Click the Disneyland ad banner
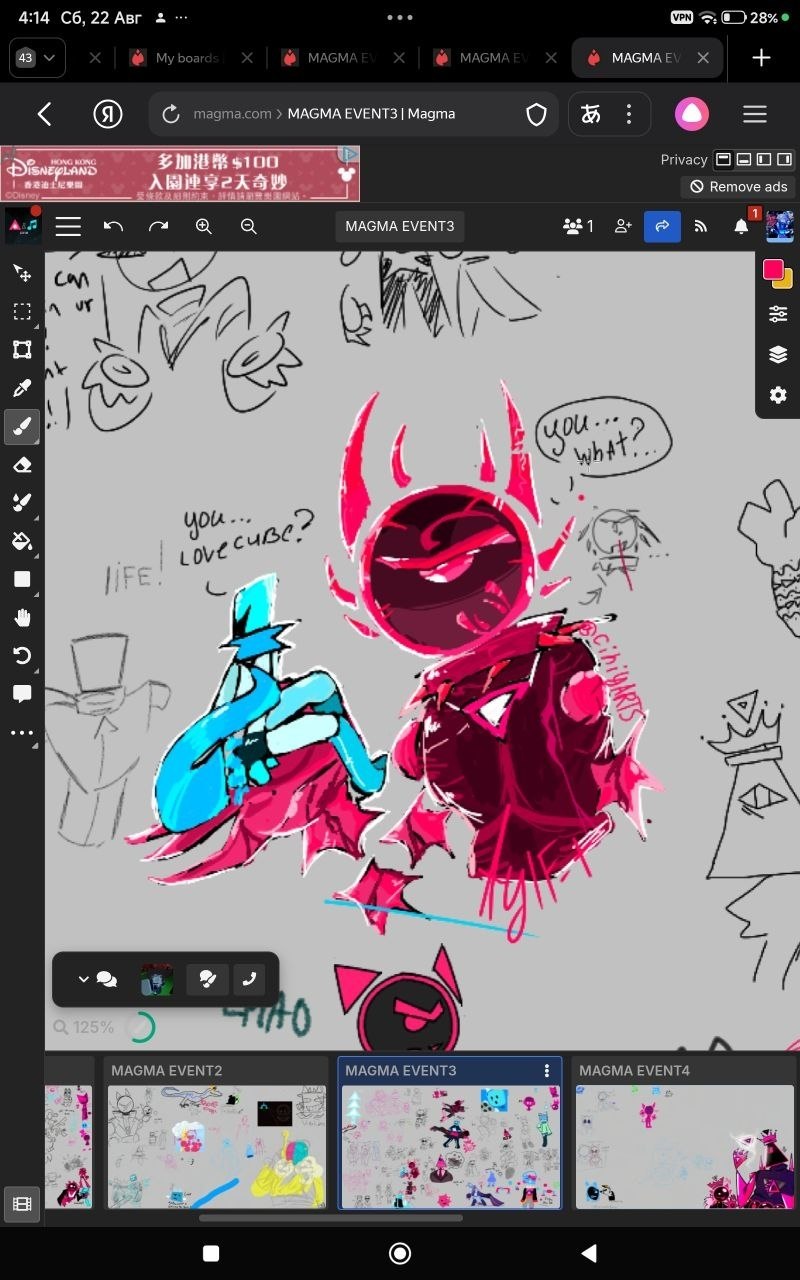The width and height of the screenshot is (800, 1280). click(x=180, y=174)
